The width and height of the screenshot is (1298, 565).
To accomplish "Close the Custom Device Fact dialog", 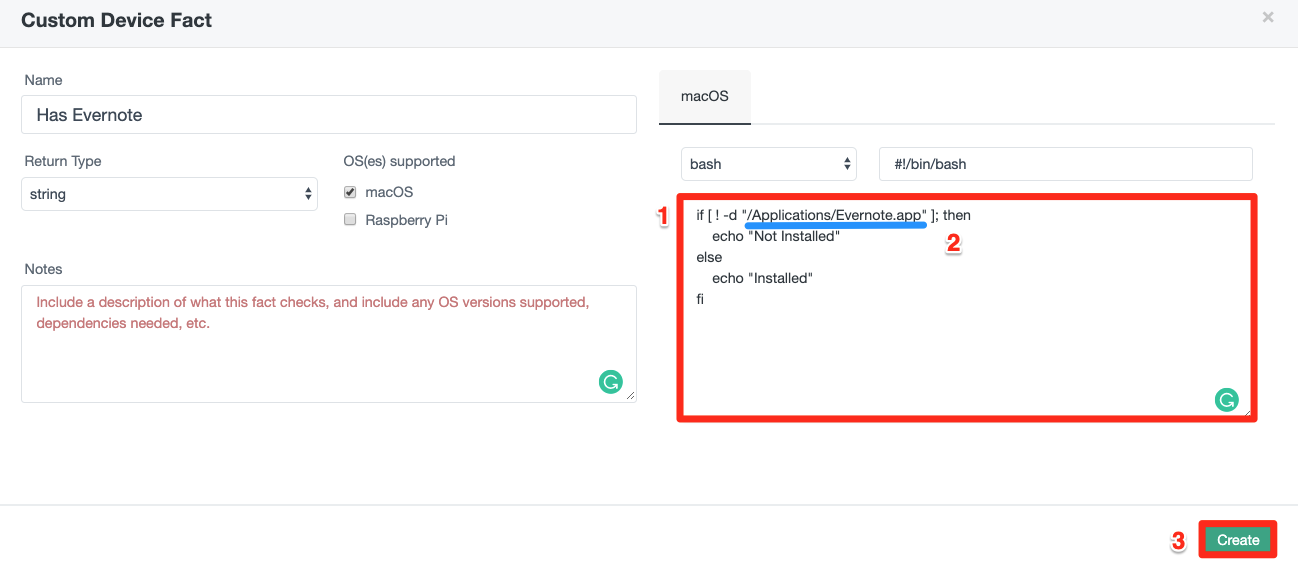I will [x=1267, y=17].
